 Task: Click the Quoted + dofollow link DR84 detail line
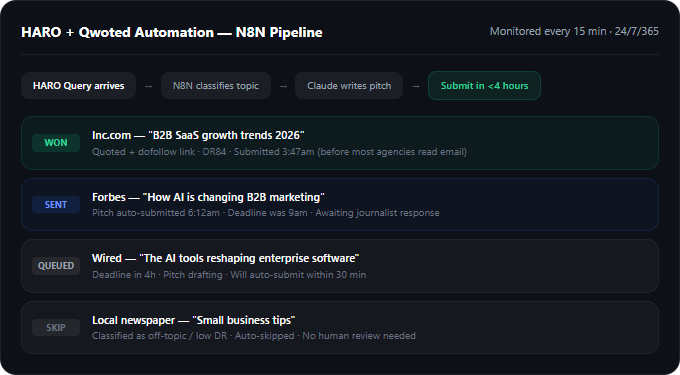pyautogui.click(x=279, y=152)
